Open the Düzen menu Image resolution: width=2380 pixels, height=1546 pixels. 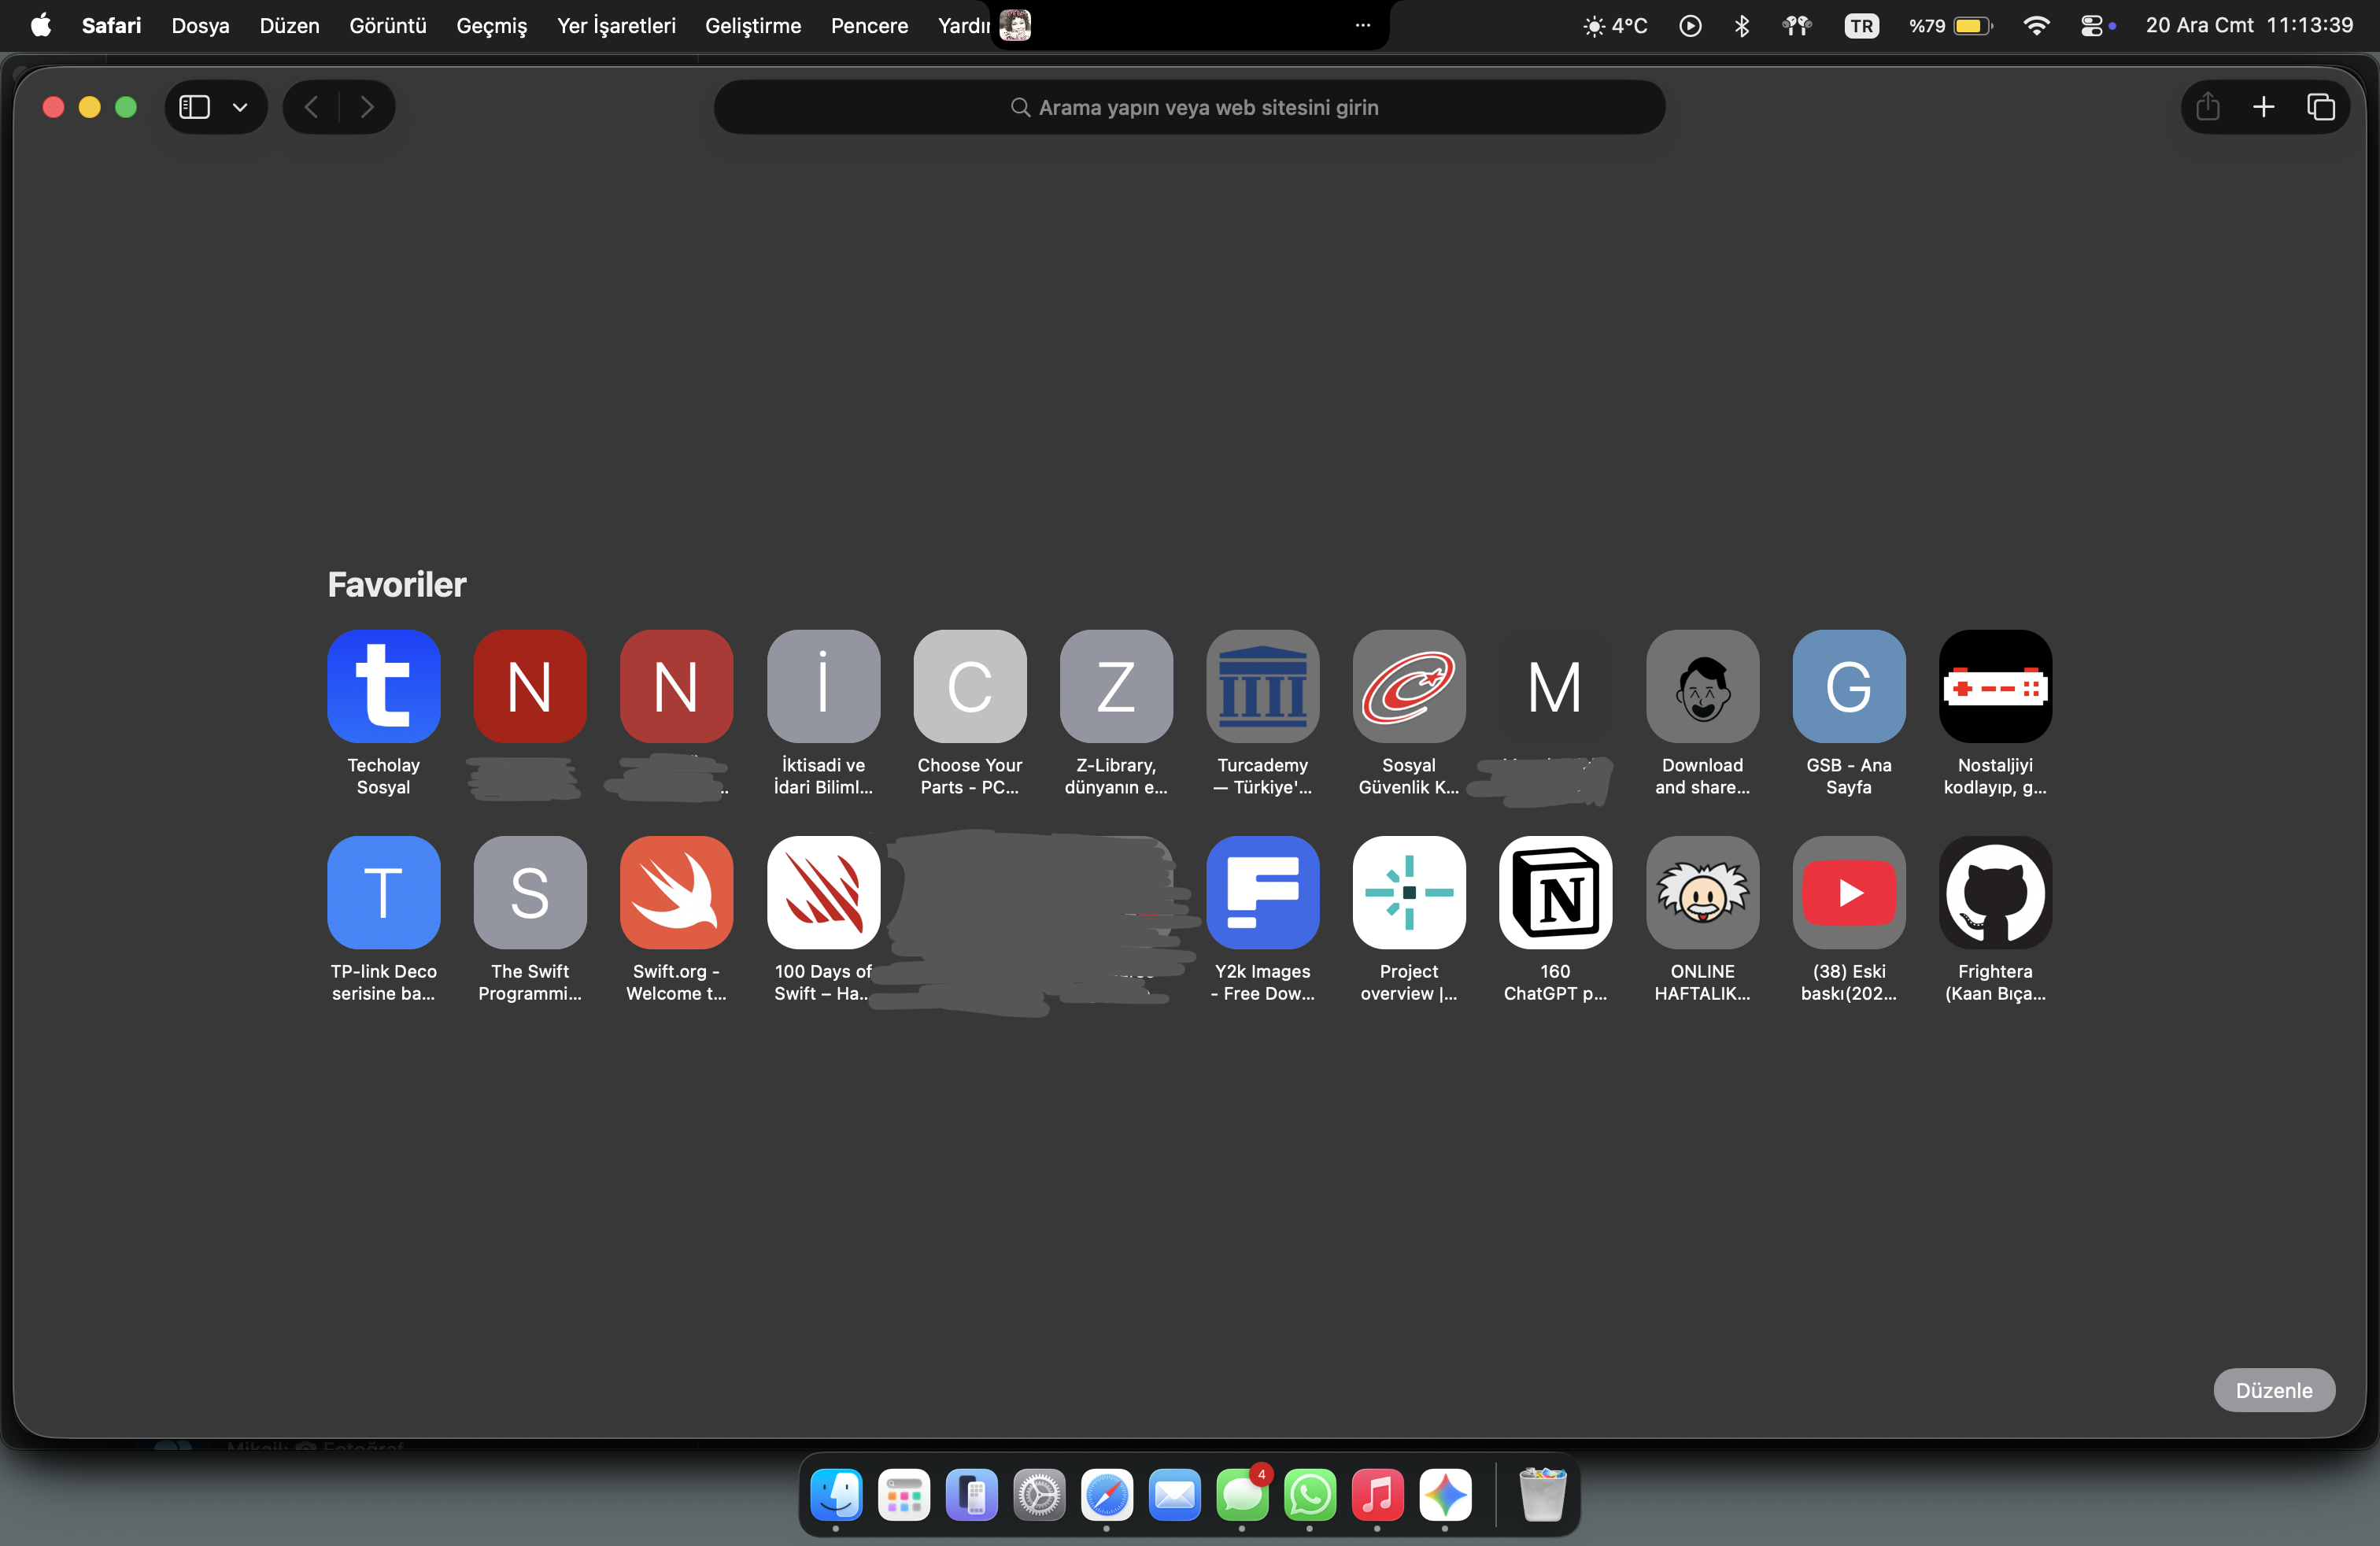click(x=289, y=25)
